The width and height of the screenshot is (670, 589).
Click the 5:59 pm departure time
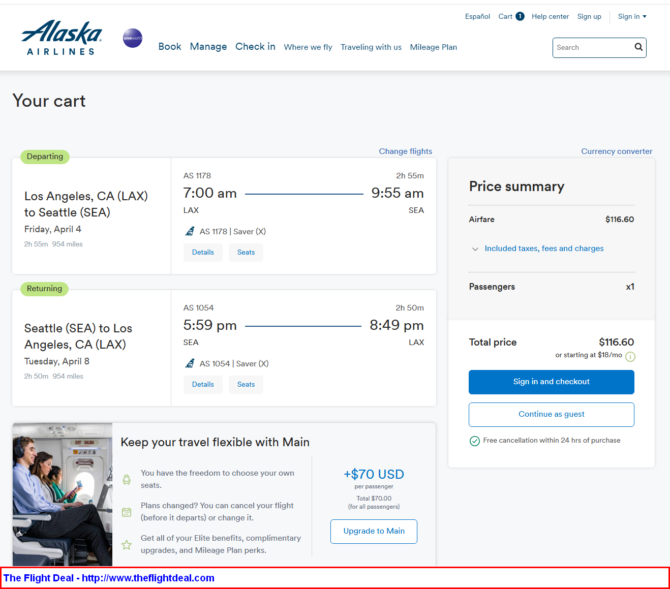(210, 325)
